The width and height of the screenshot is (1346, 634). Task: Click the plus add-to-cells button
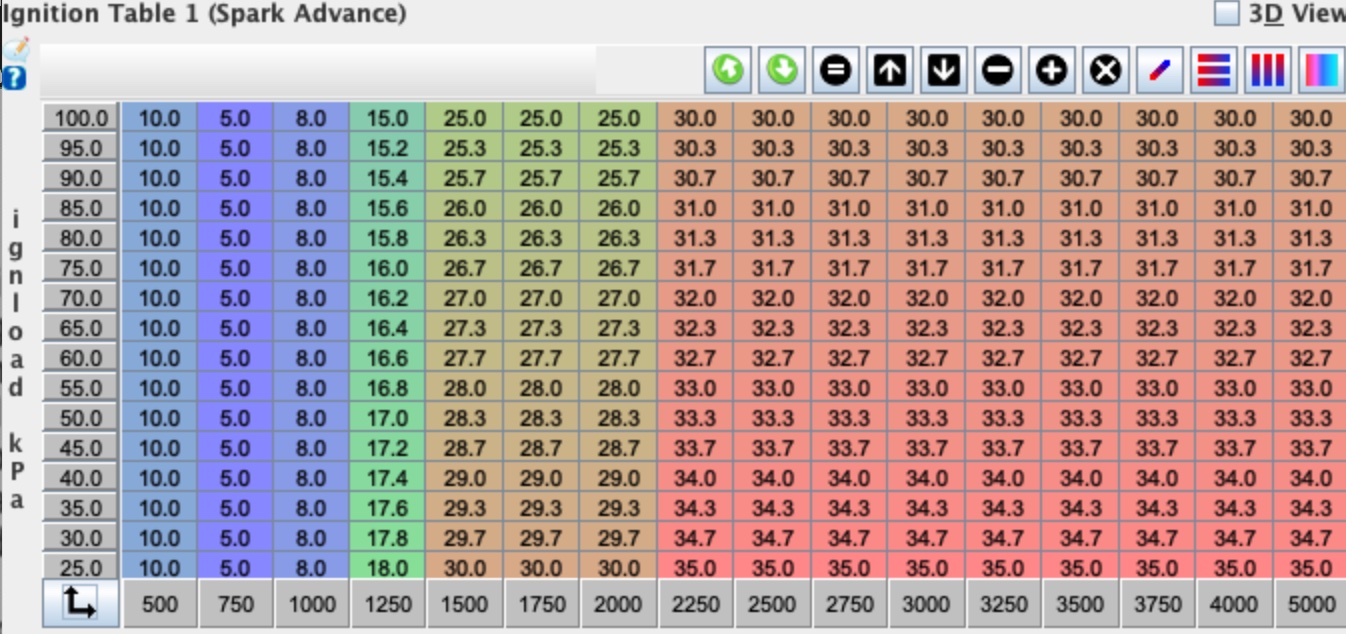click(x=1052, y=70)
